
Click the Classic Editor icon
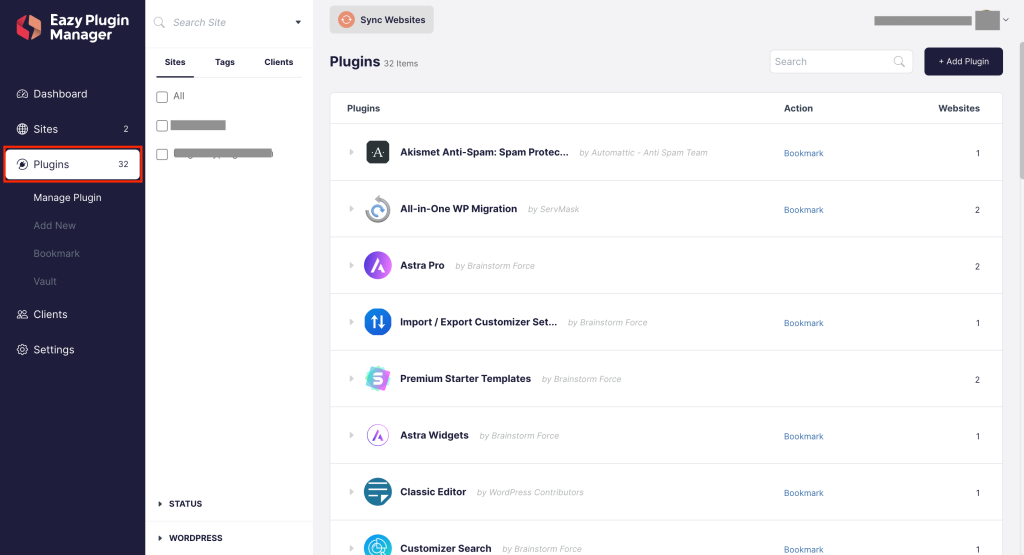point(377,492)
